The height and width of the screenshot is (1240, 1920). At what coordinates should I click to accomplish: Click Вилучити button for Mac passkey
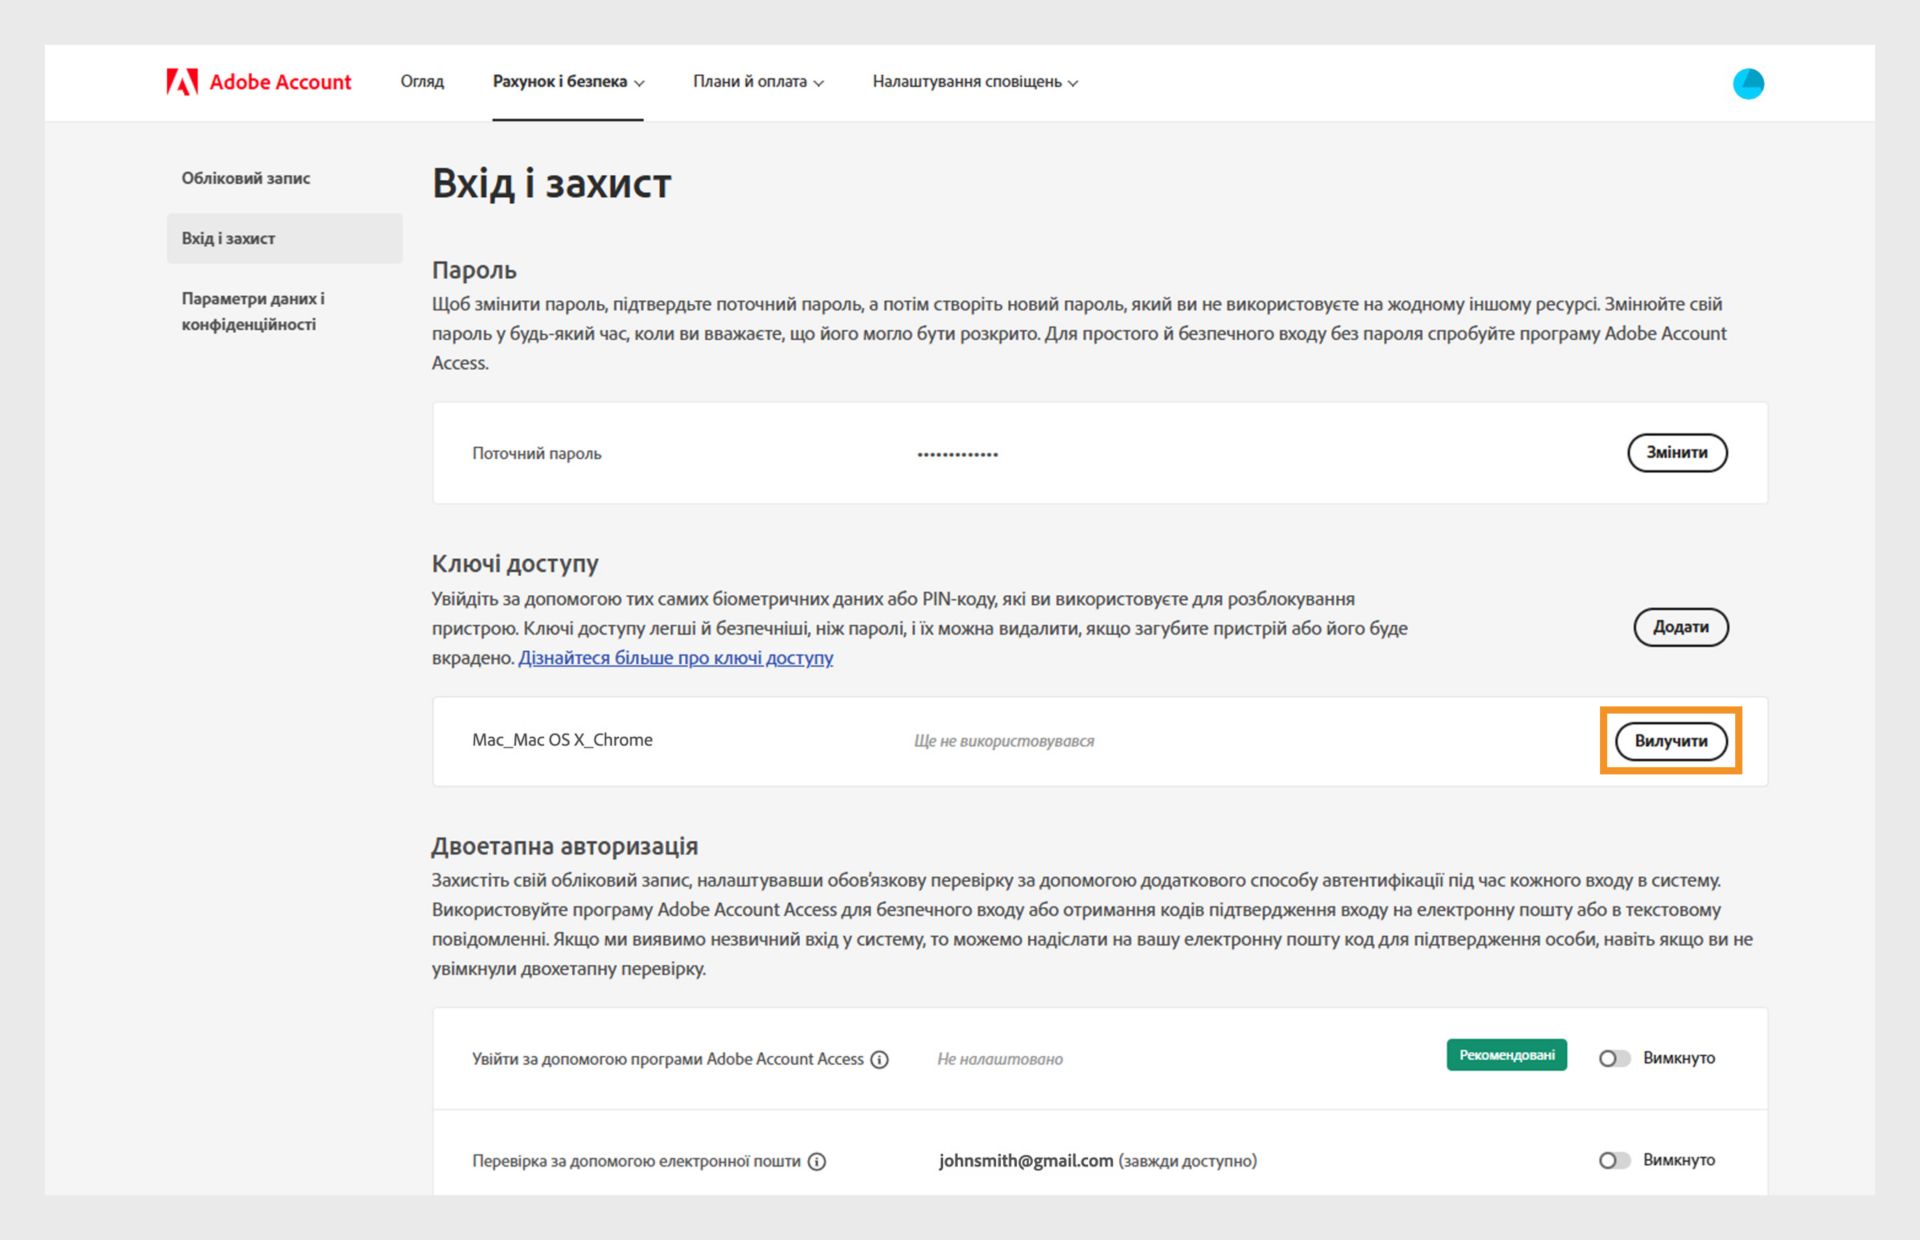click(x=1671, y=741)
